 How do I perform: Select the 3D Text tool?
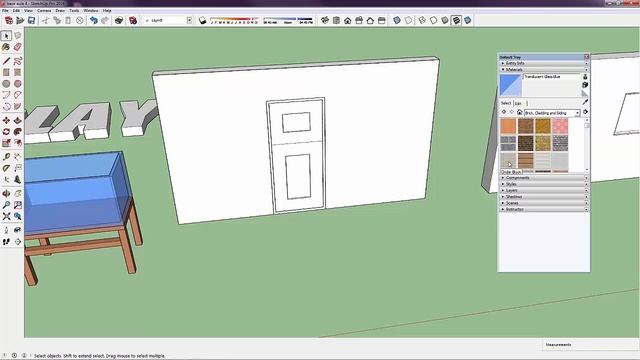click(18, 180)
